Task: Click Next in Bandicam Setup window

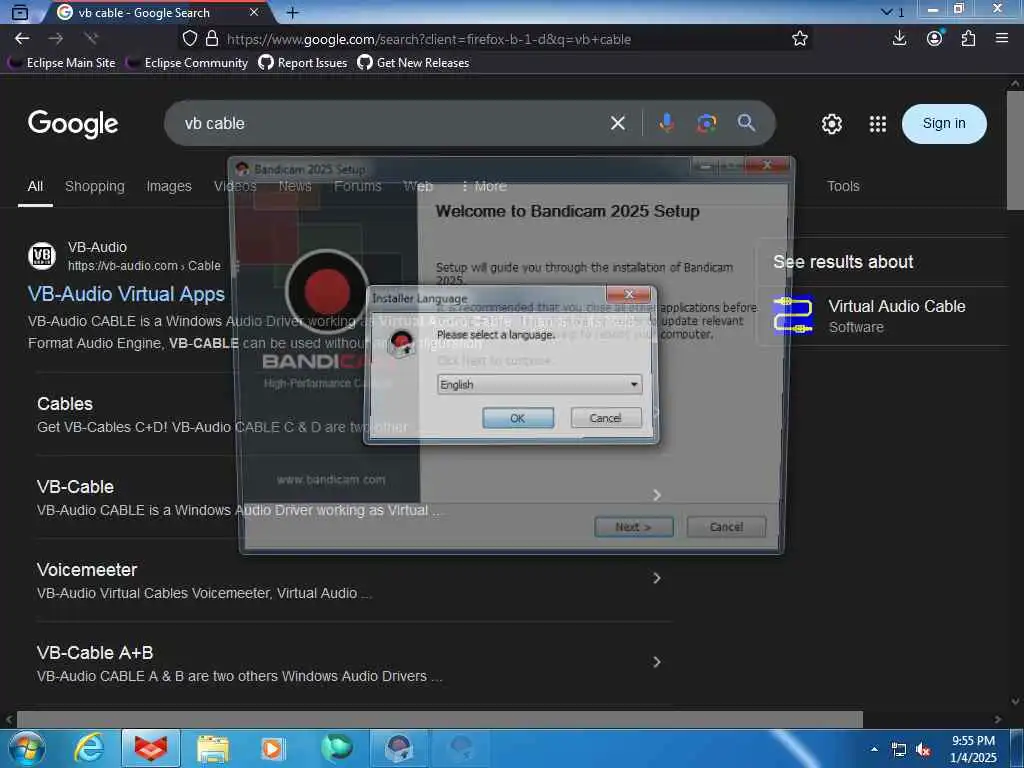Action: (x=633, y=527)
